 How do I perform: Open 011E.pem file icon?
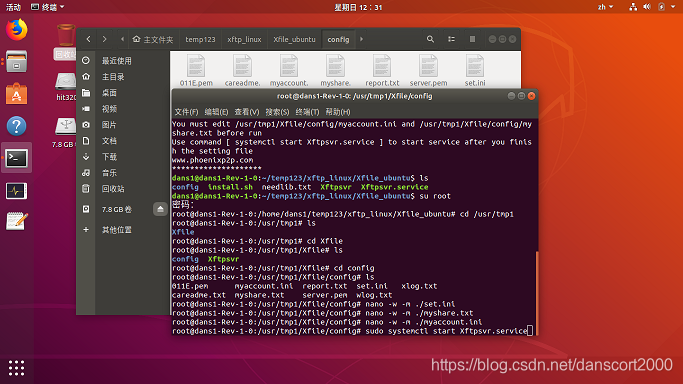pyautogui.click(x=196, y=70)
